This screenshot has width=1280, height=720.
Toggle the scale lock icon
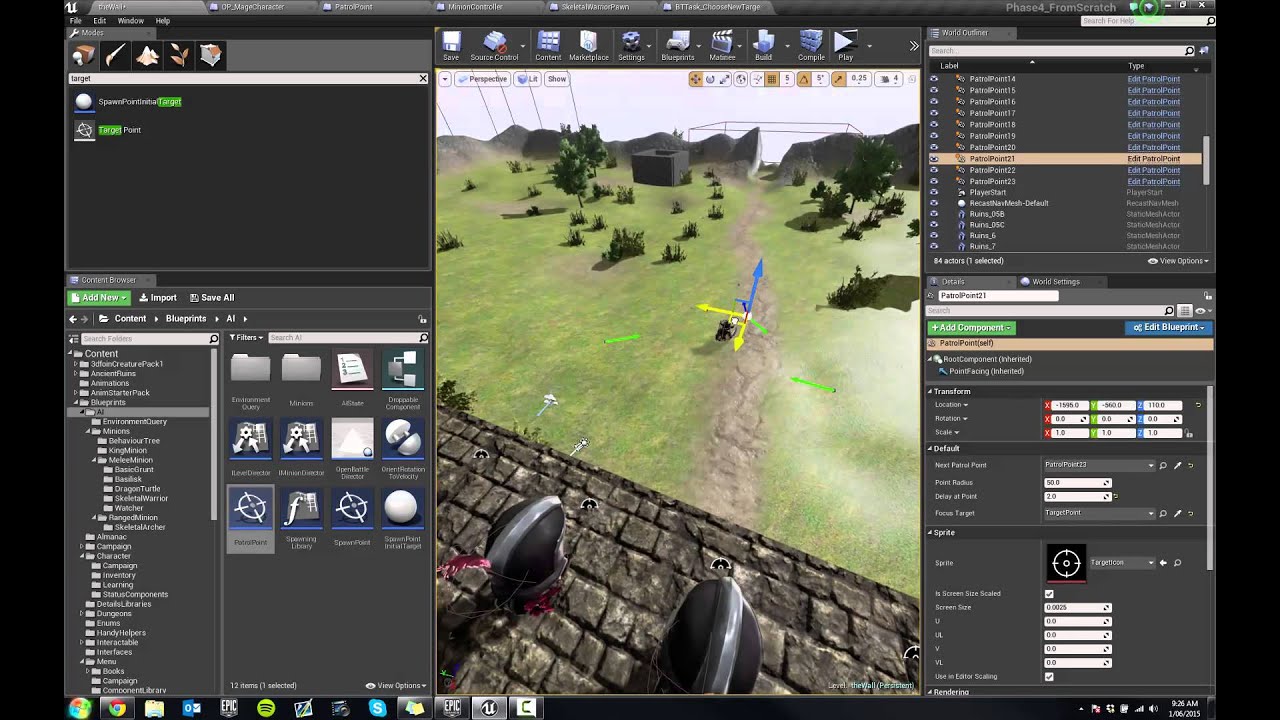(1189, 433)
